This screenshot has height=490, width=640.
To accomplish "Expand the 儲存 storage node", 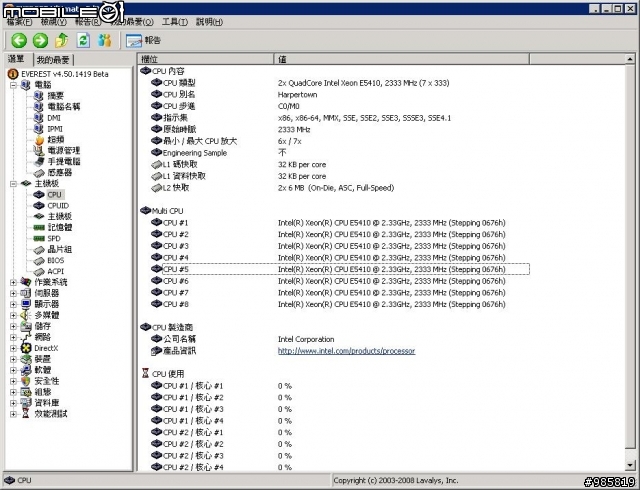I will 13,326.
